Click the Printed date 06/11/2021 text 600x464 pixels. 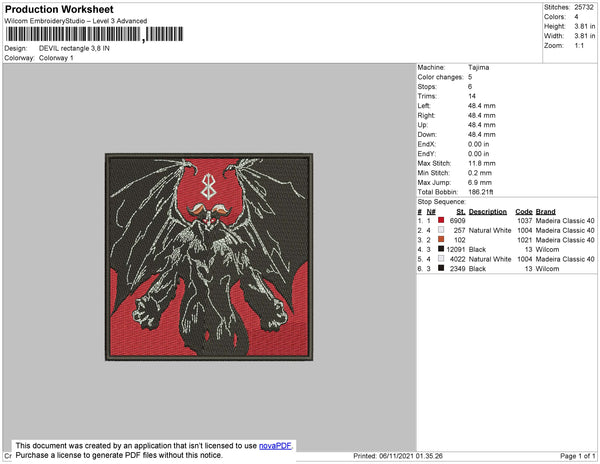398,456
